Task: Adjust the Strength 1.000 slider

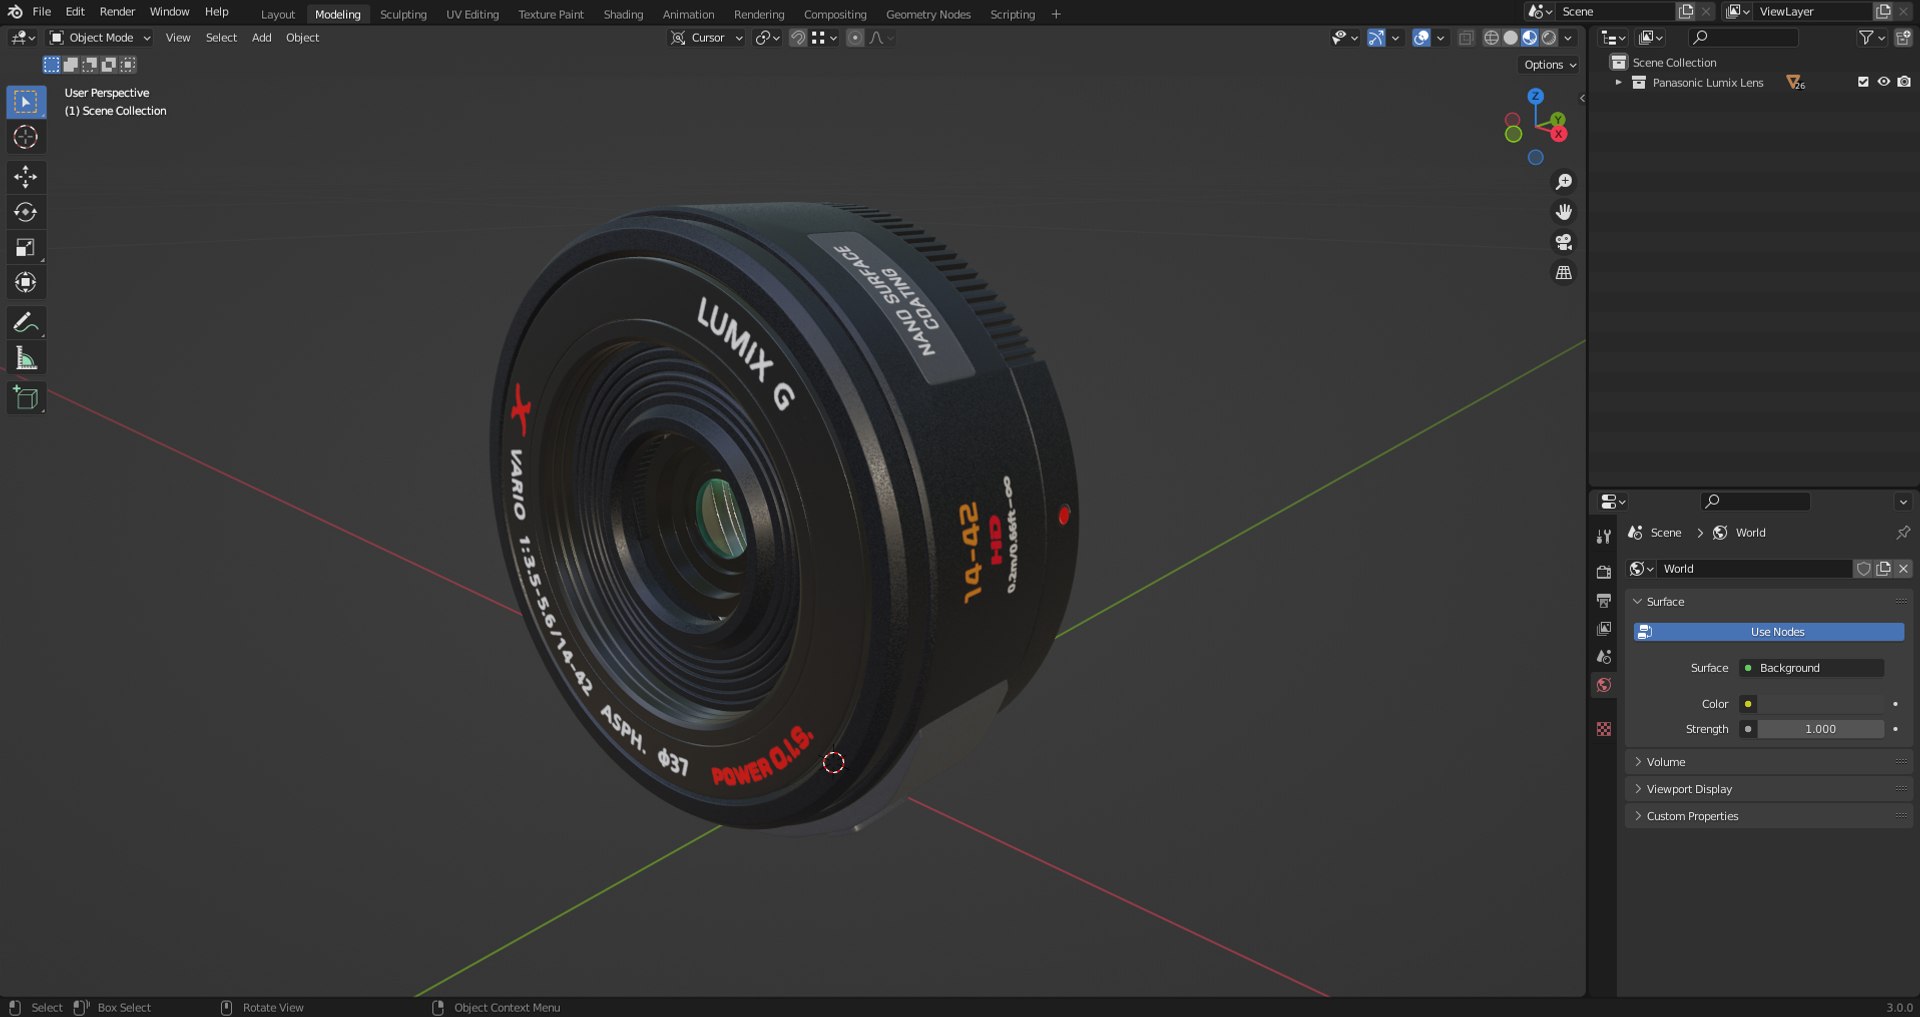Action: pyautogui.click(x=1820, y=729)
